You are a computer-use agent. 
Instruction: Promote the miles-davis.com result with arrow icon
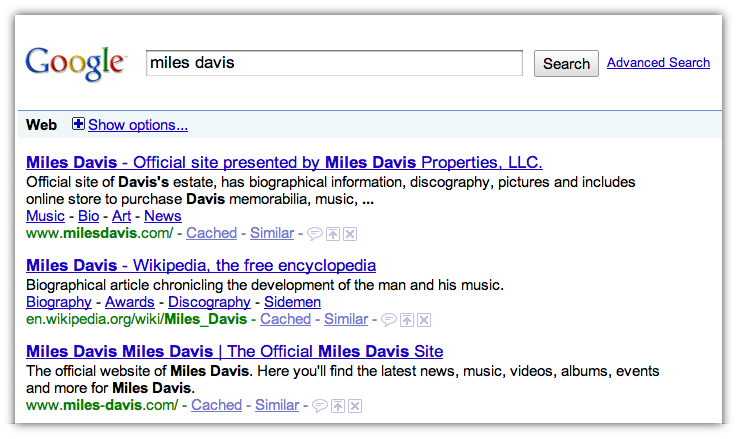337,406
